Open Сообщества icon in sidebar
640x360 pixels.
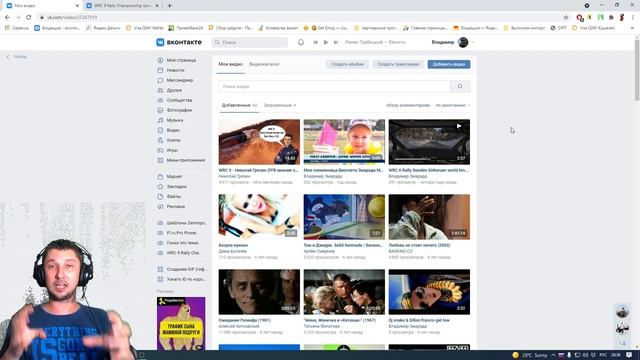coord(160,100)
